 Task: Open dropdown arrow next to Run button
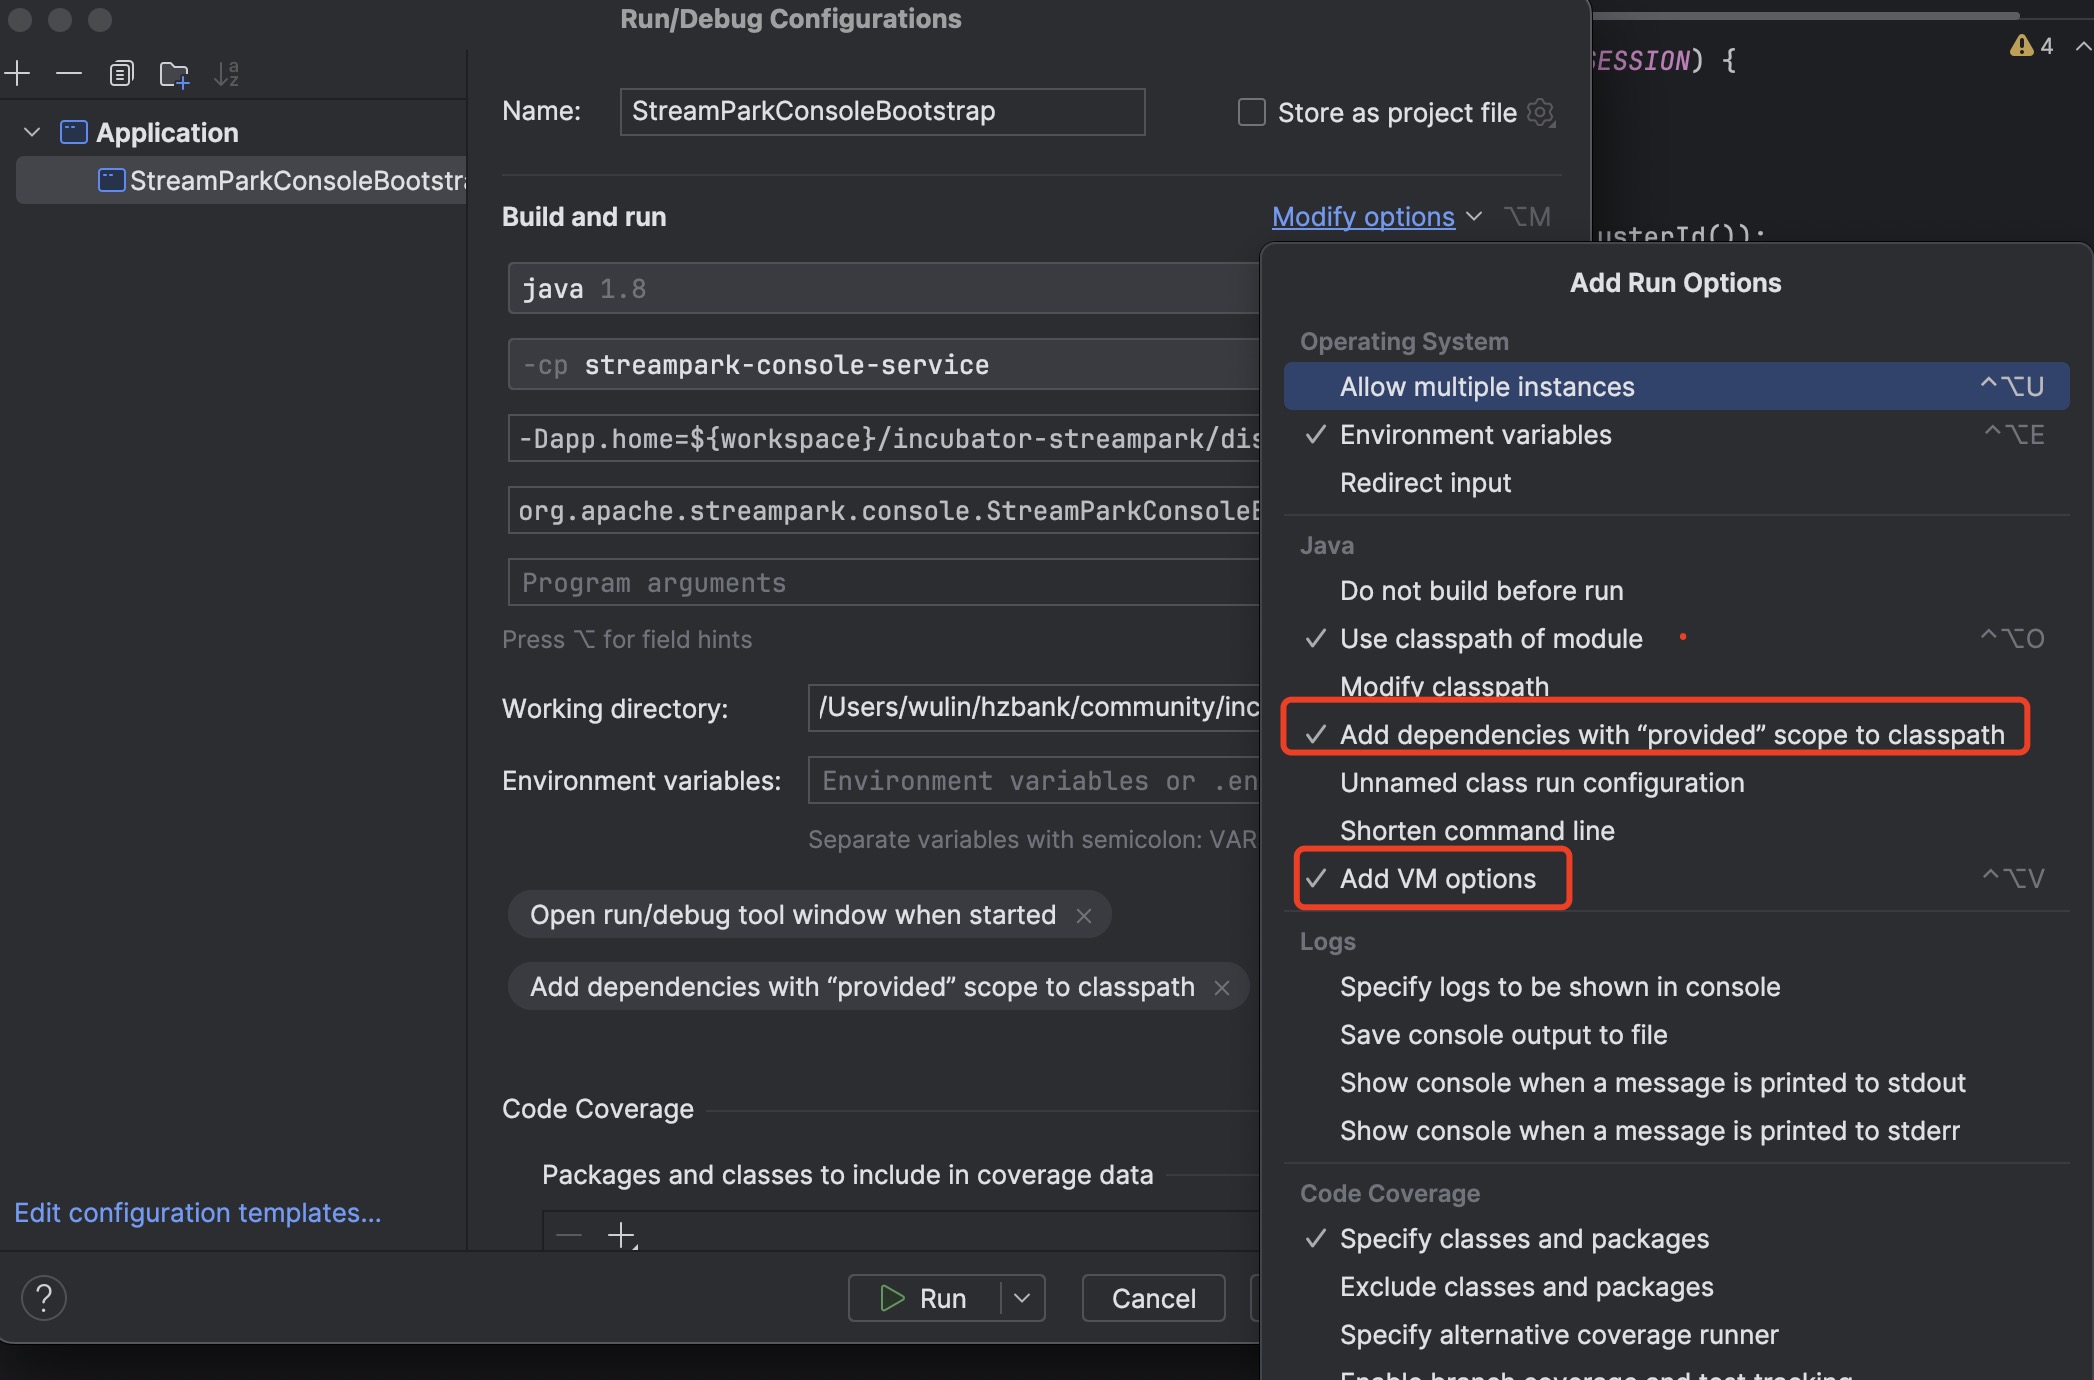tap(1022, 1298)
